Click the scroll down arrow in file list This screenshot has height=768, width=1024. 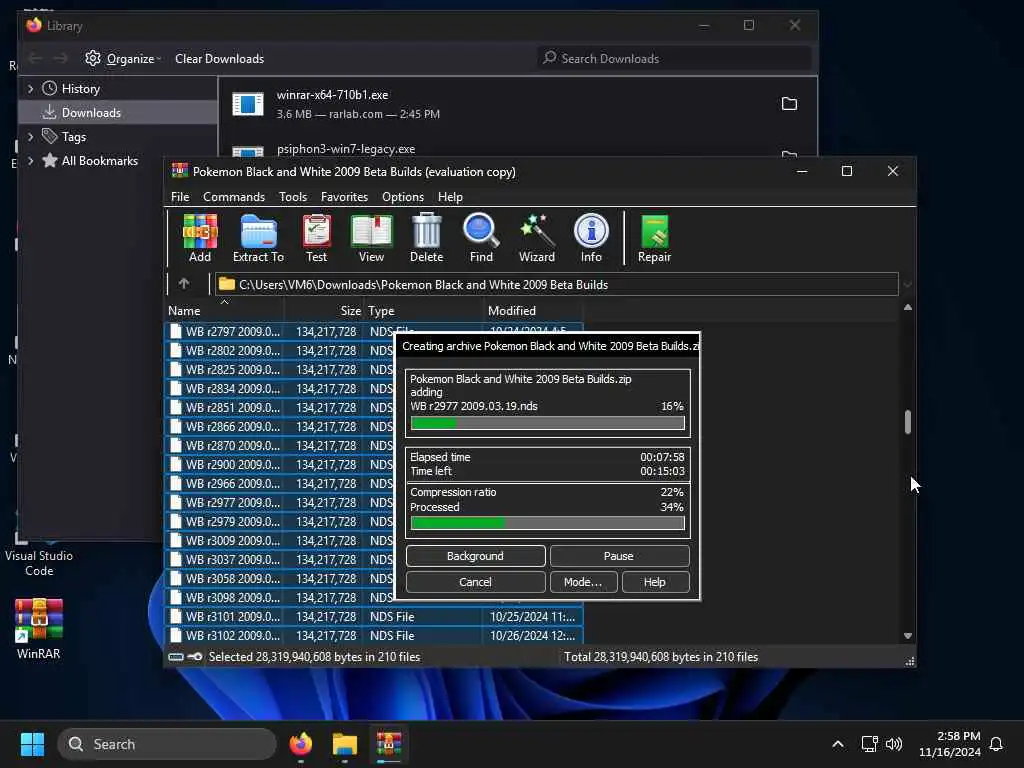point(908,636)
